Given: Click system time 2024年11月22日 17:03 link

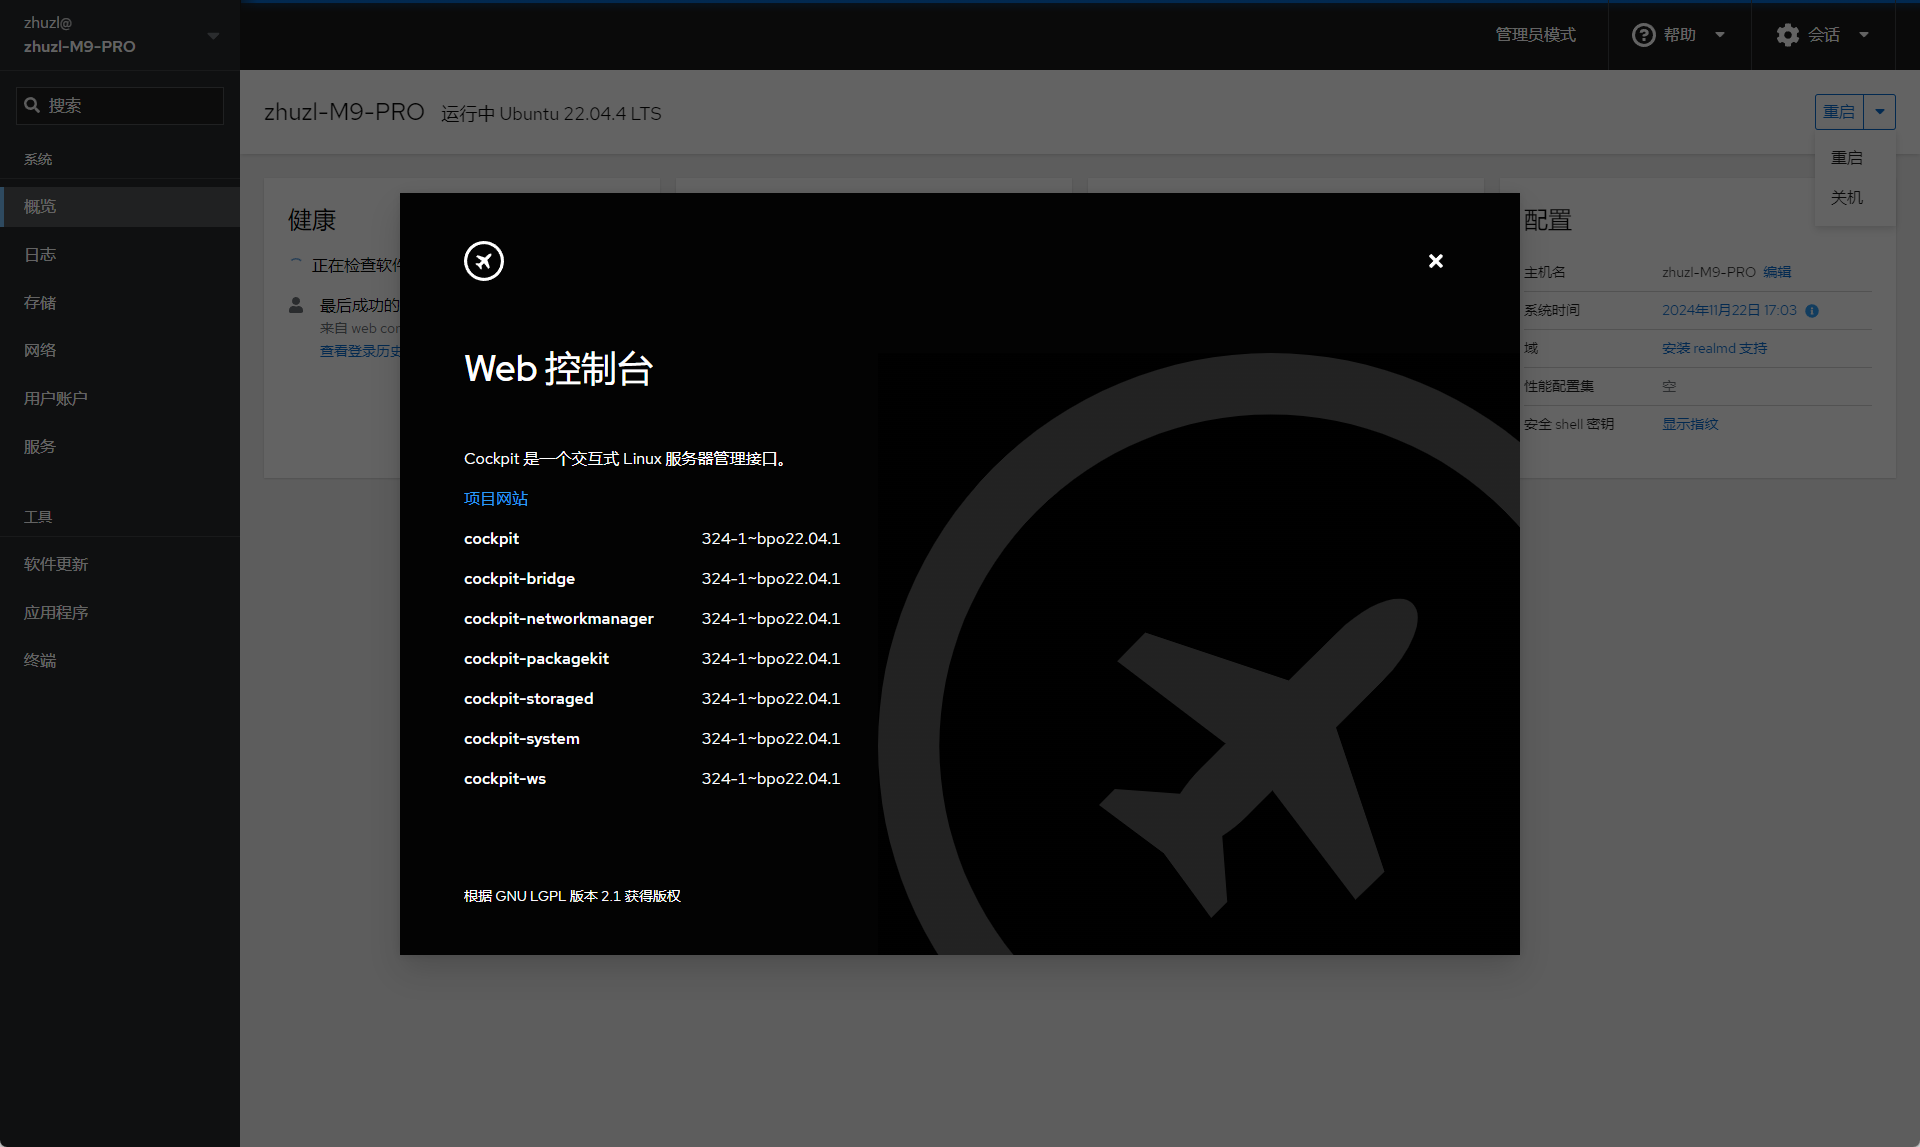Looking at the screenshot, I should click(x=1729, y=310).
